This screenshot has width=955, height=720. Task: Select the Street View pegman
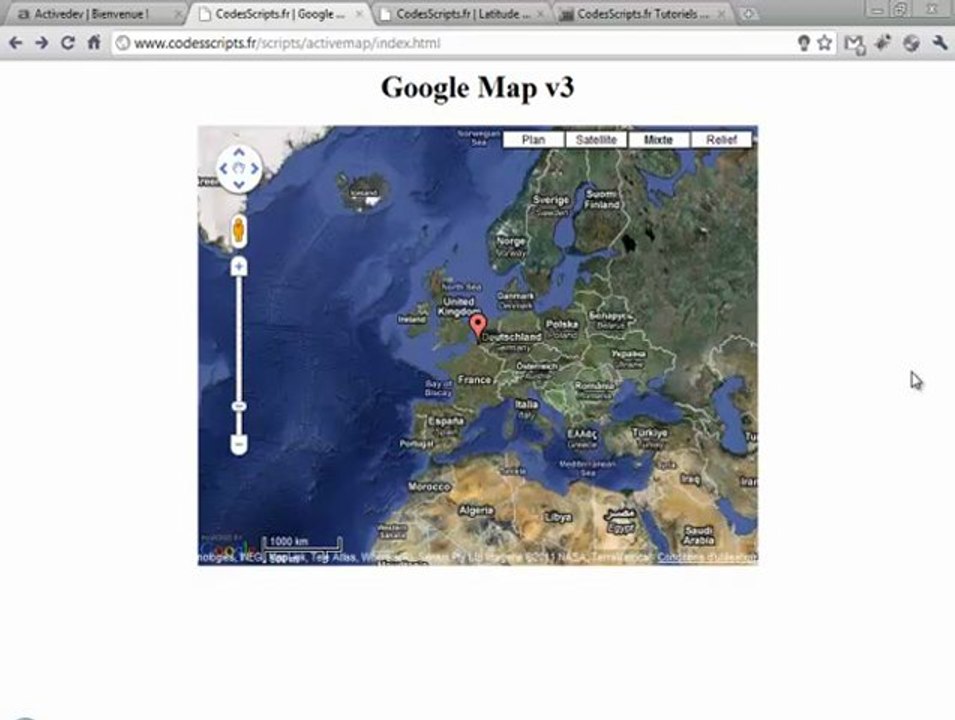239,231
